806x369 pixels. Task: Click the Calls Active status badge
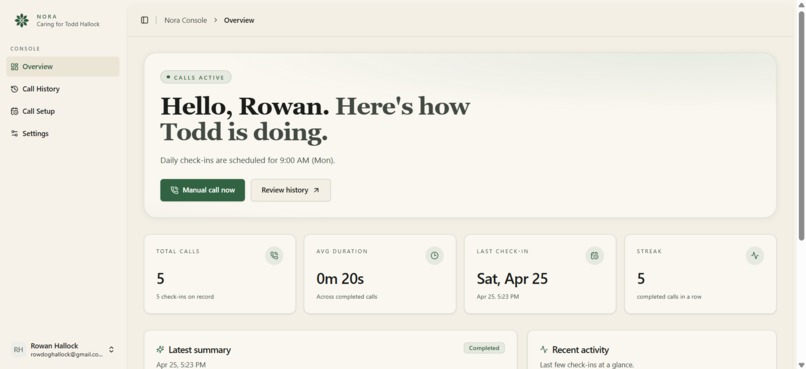pos(196,77)
